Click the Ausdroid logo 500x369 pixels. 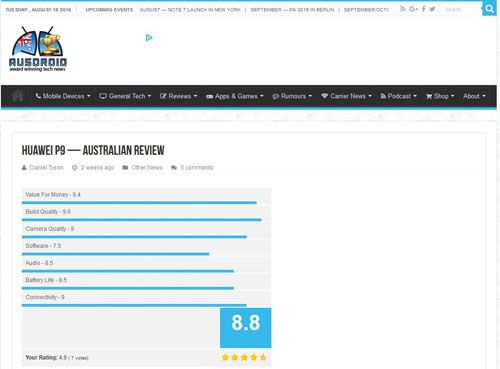[x=38, y=49]
